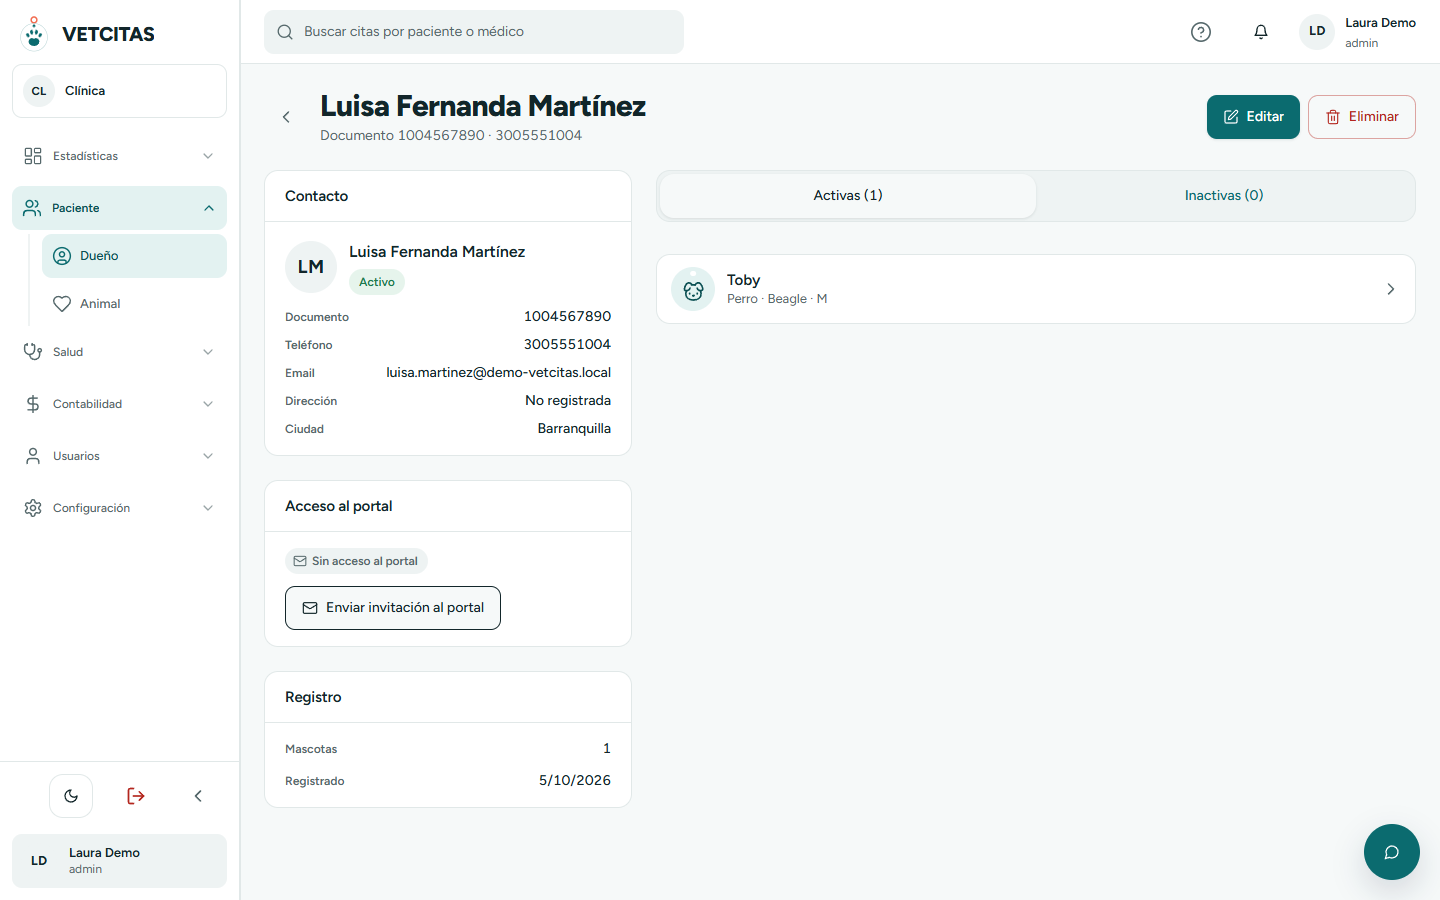Click the 'No registrada' address value

click(x=568, y=400)
